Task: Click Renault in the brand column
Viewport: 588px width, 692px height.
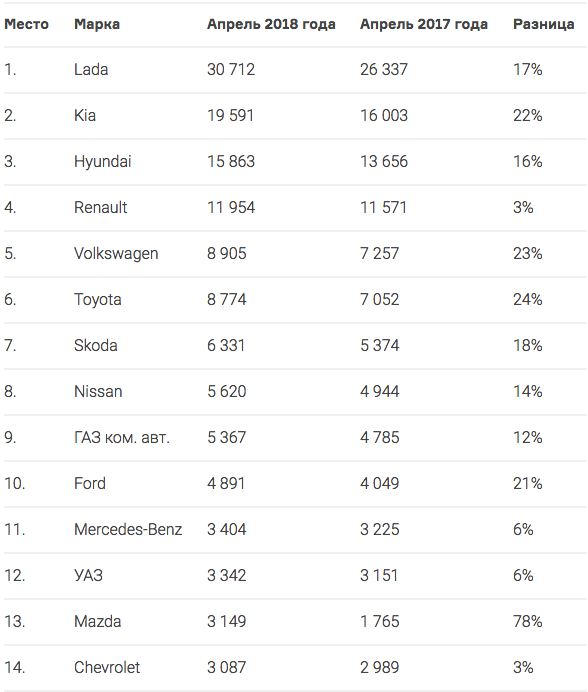Action: pyautogui.click(x=101, y=207)
